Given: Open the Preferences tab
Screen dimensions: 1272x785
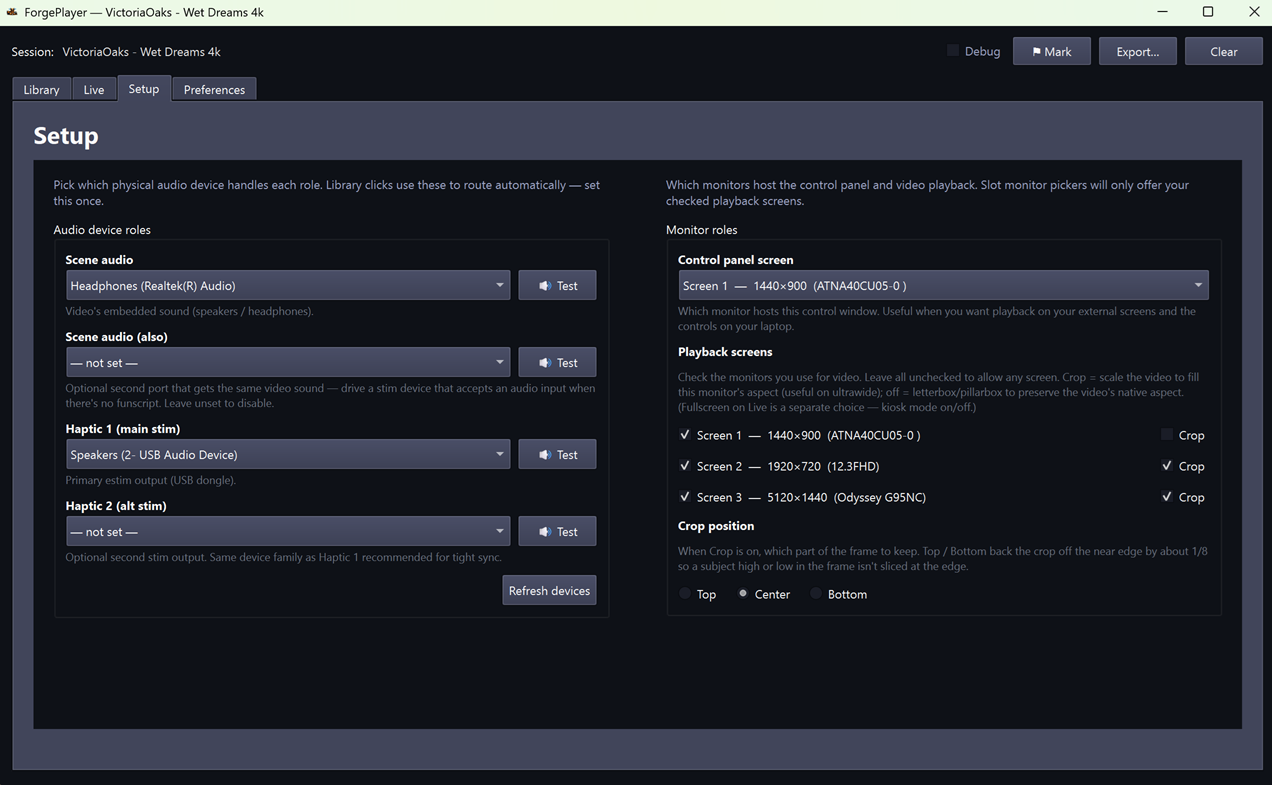Looking at the screenshot, I should [x=214, y=89].
